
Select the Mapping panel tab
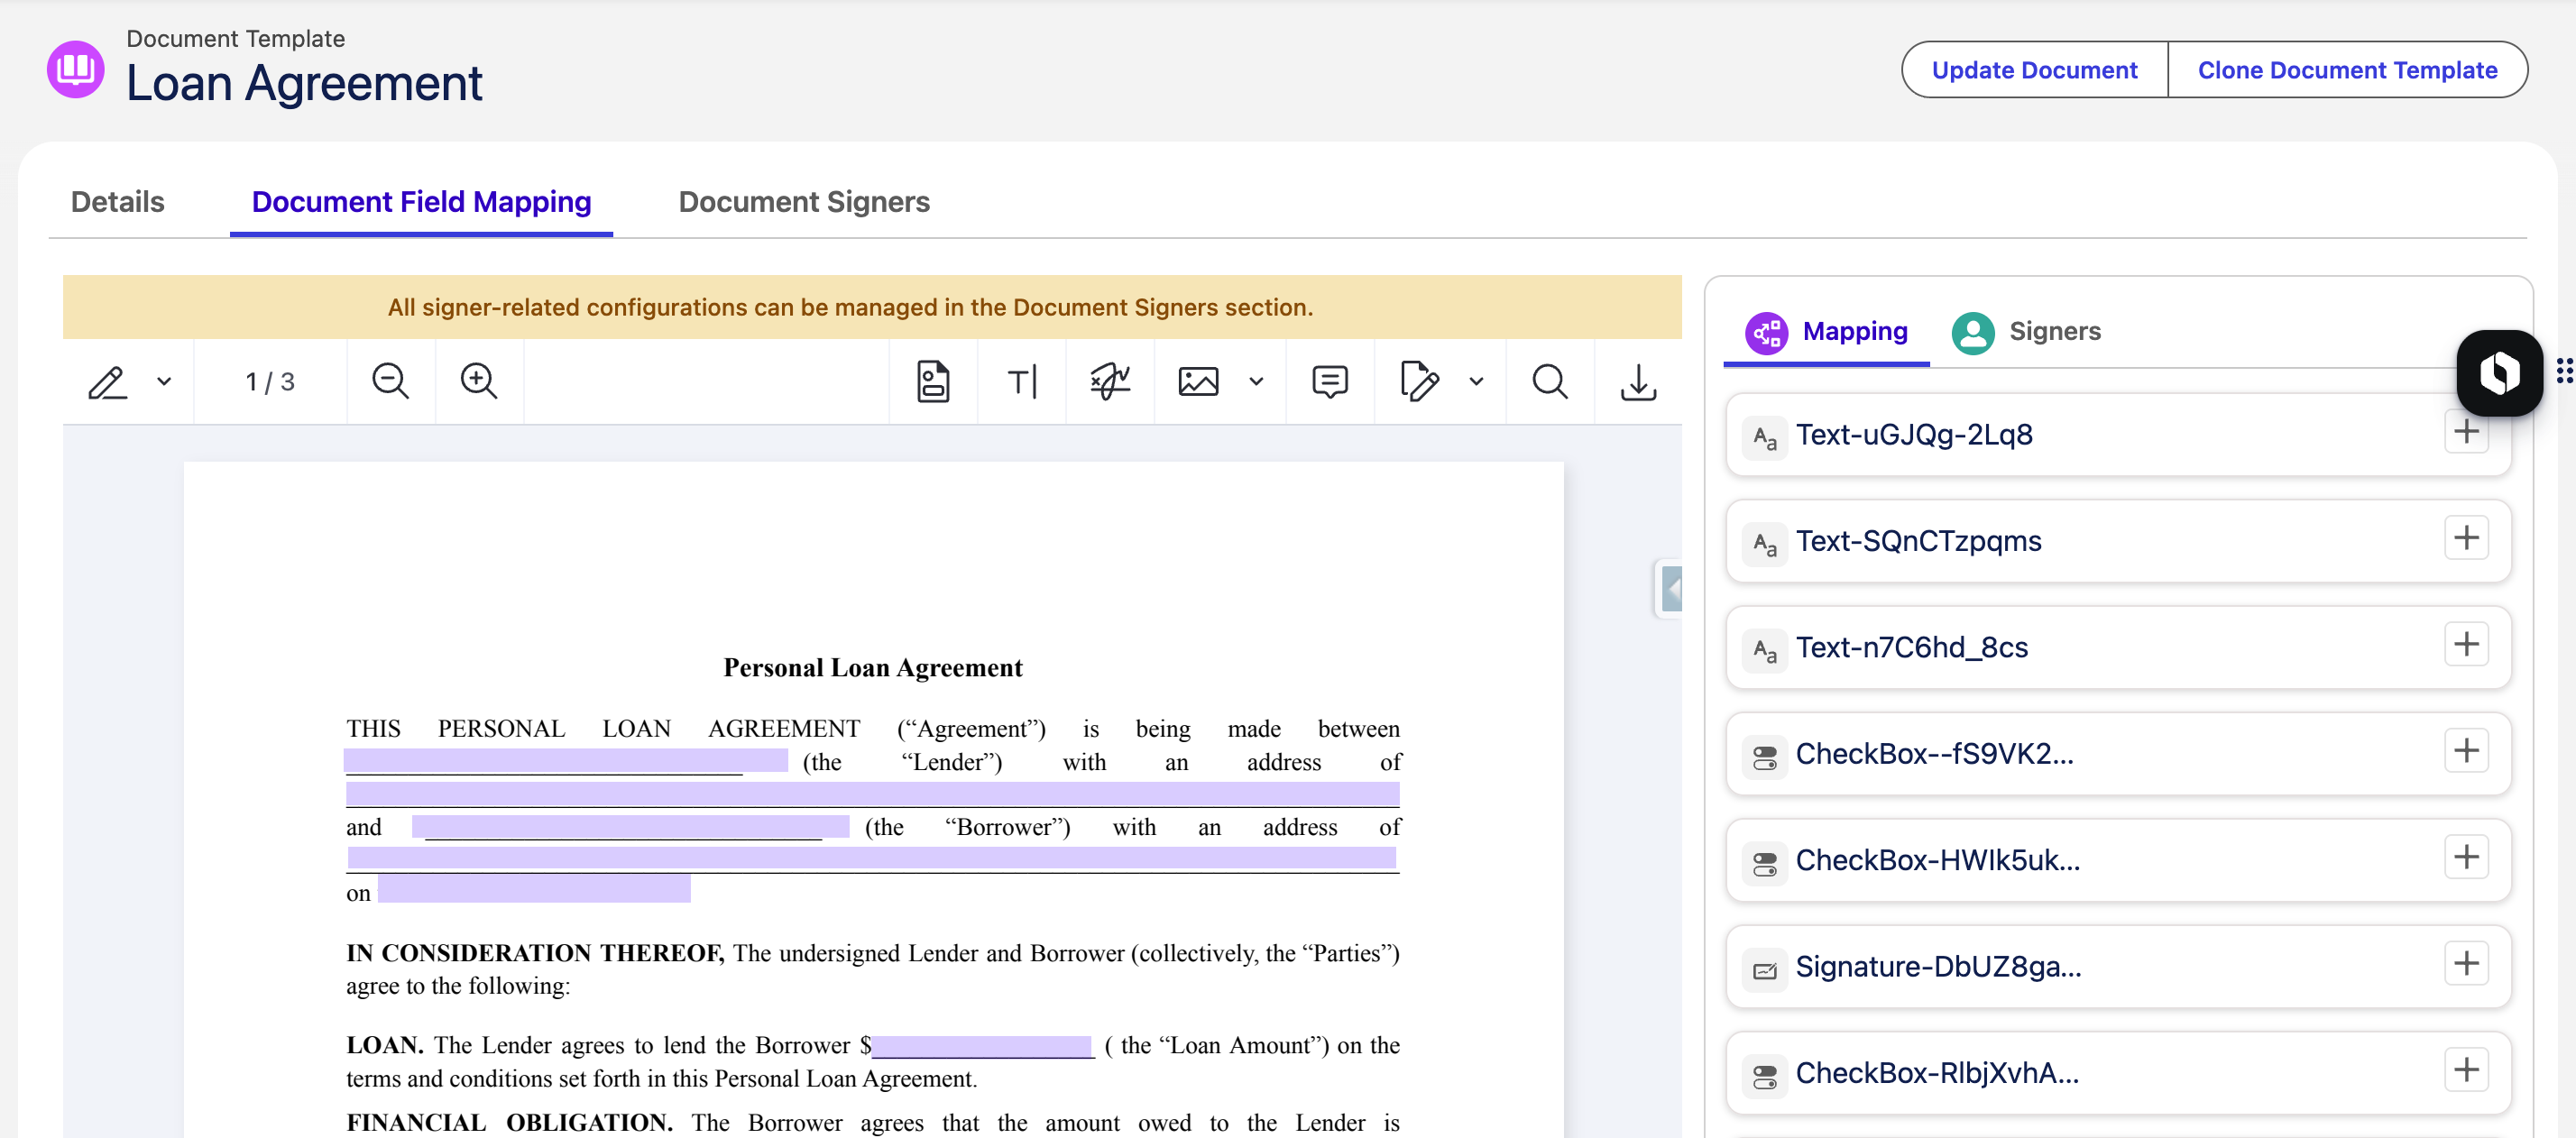tap(1826, 332)
